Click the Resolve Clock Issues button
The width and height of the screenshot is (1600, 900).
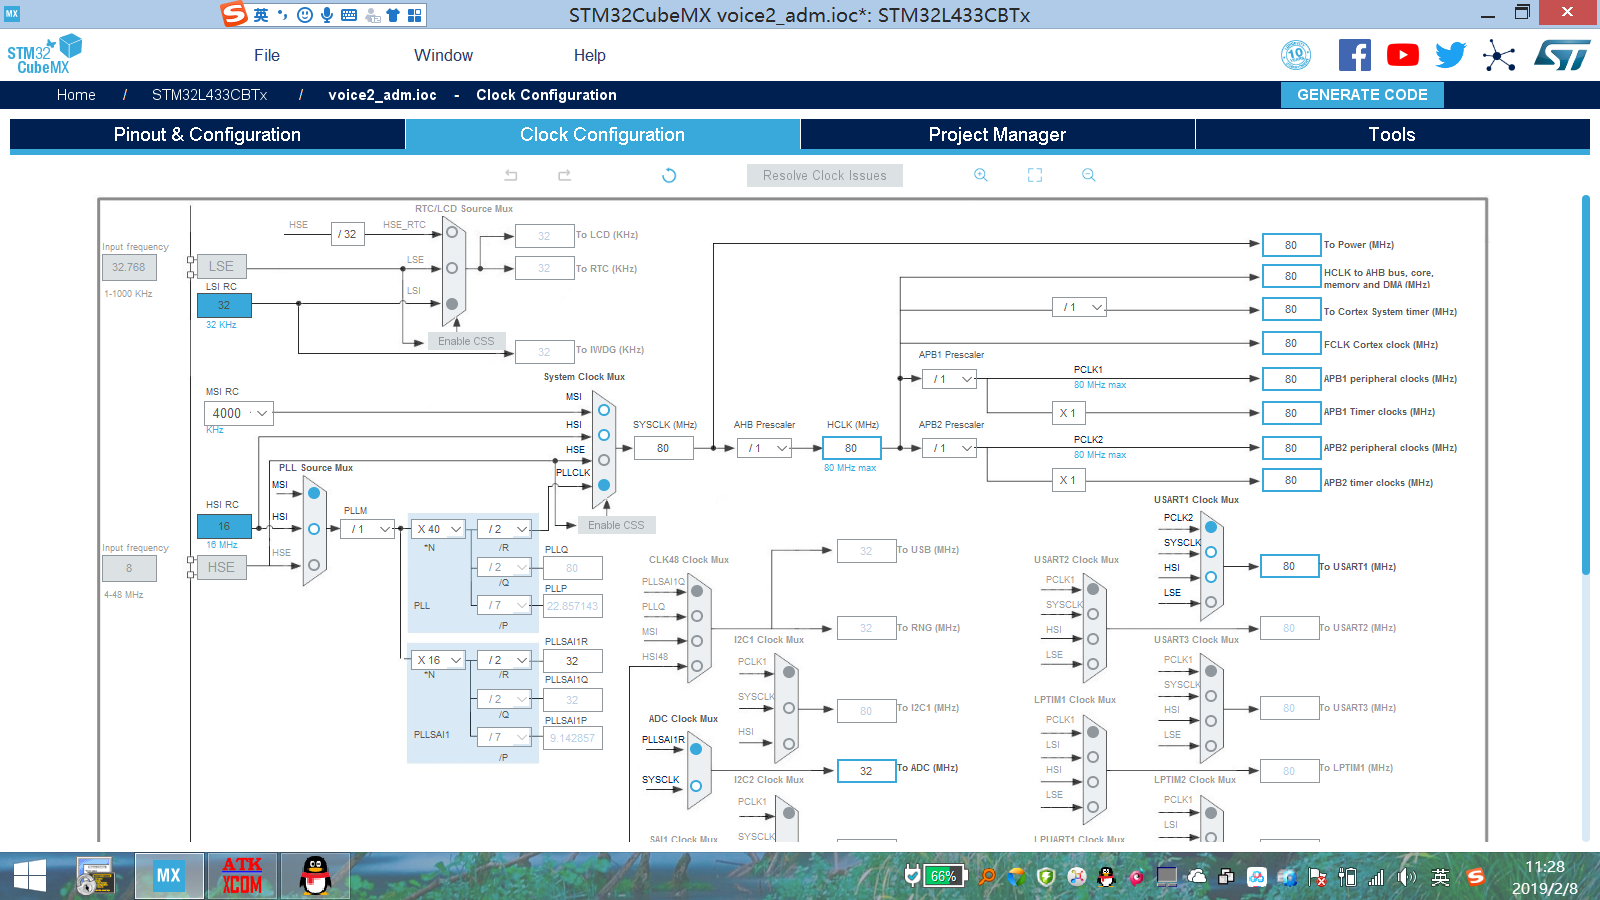(x=825, y=175)
